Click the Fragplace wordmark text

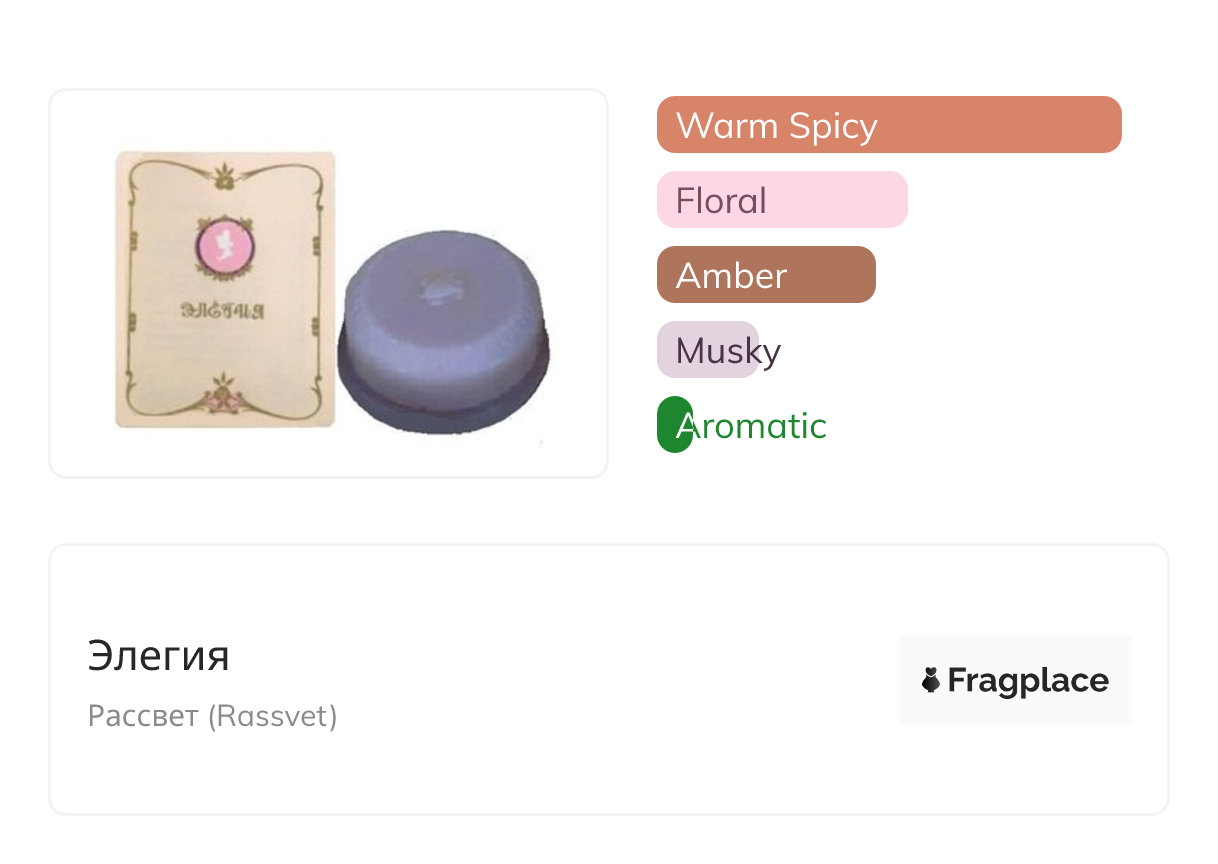(x=1027, y=681)
